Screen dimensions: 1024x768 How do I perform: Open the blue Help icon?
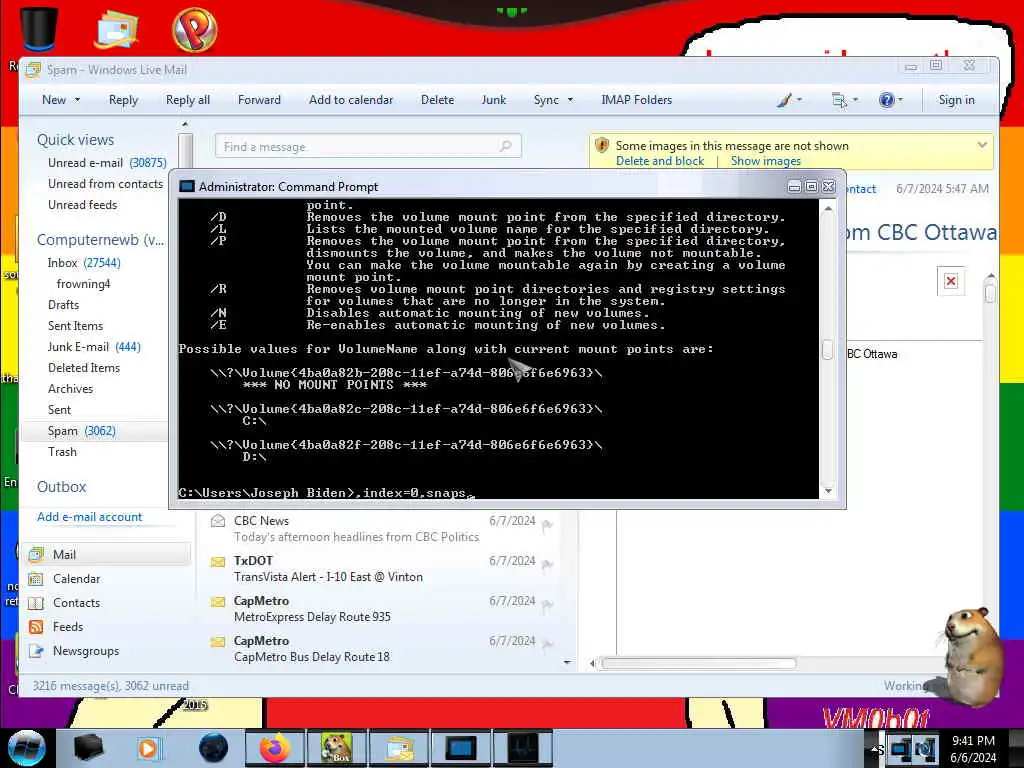(886, 100)
